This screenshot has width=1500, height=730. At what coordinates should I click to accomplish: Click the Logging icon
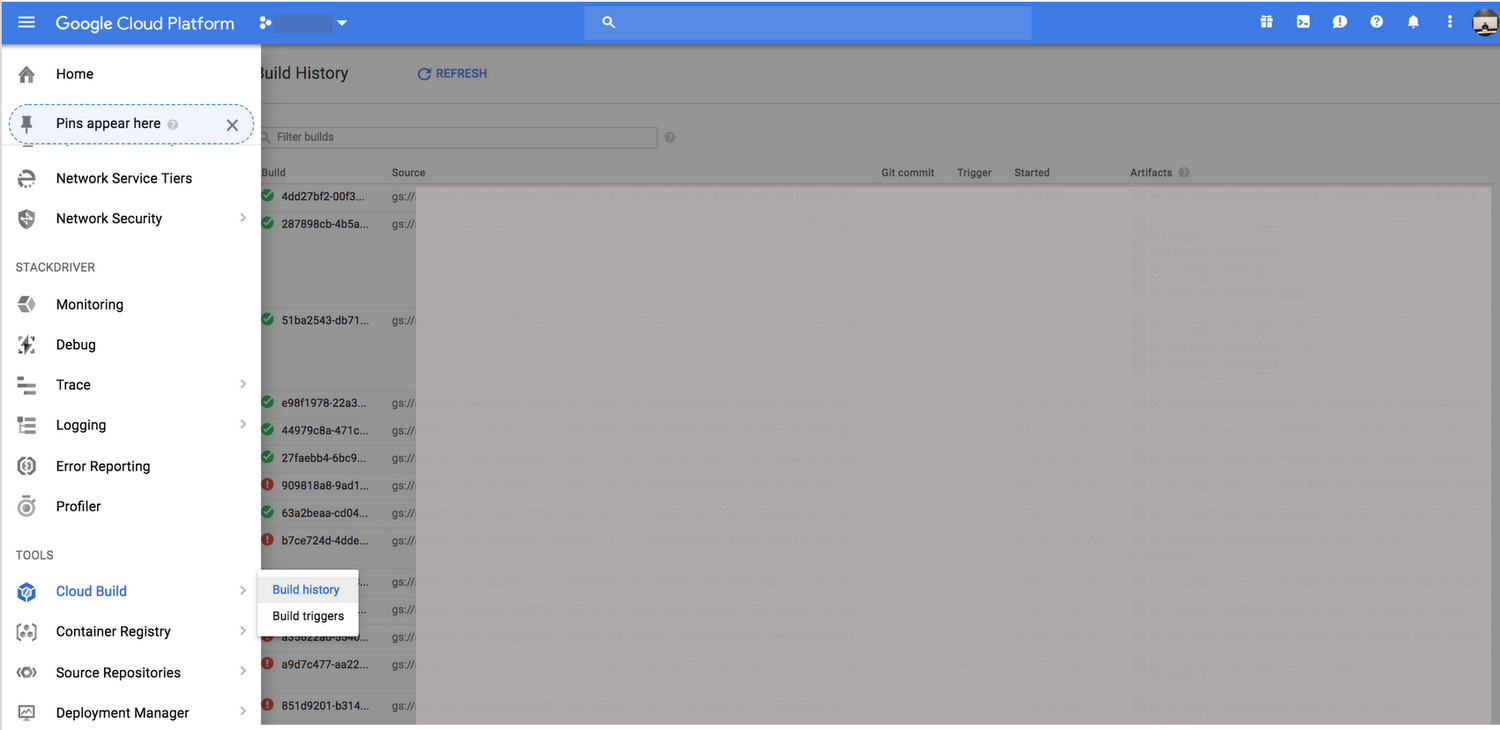(x=27, y=425)
